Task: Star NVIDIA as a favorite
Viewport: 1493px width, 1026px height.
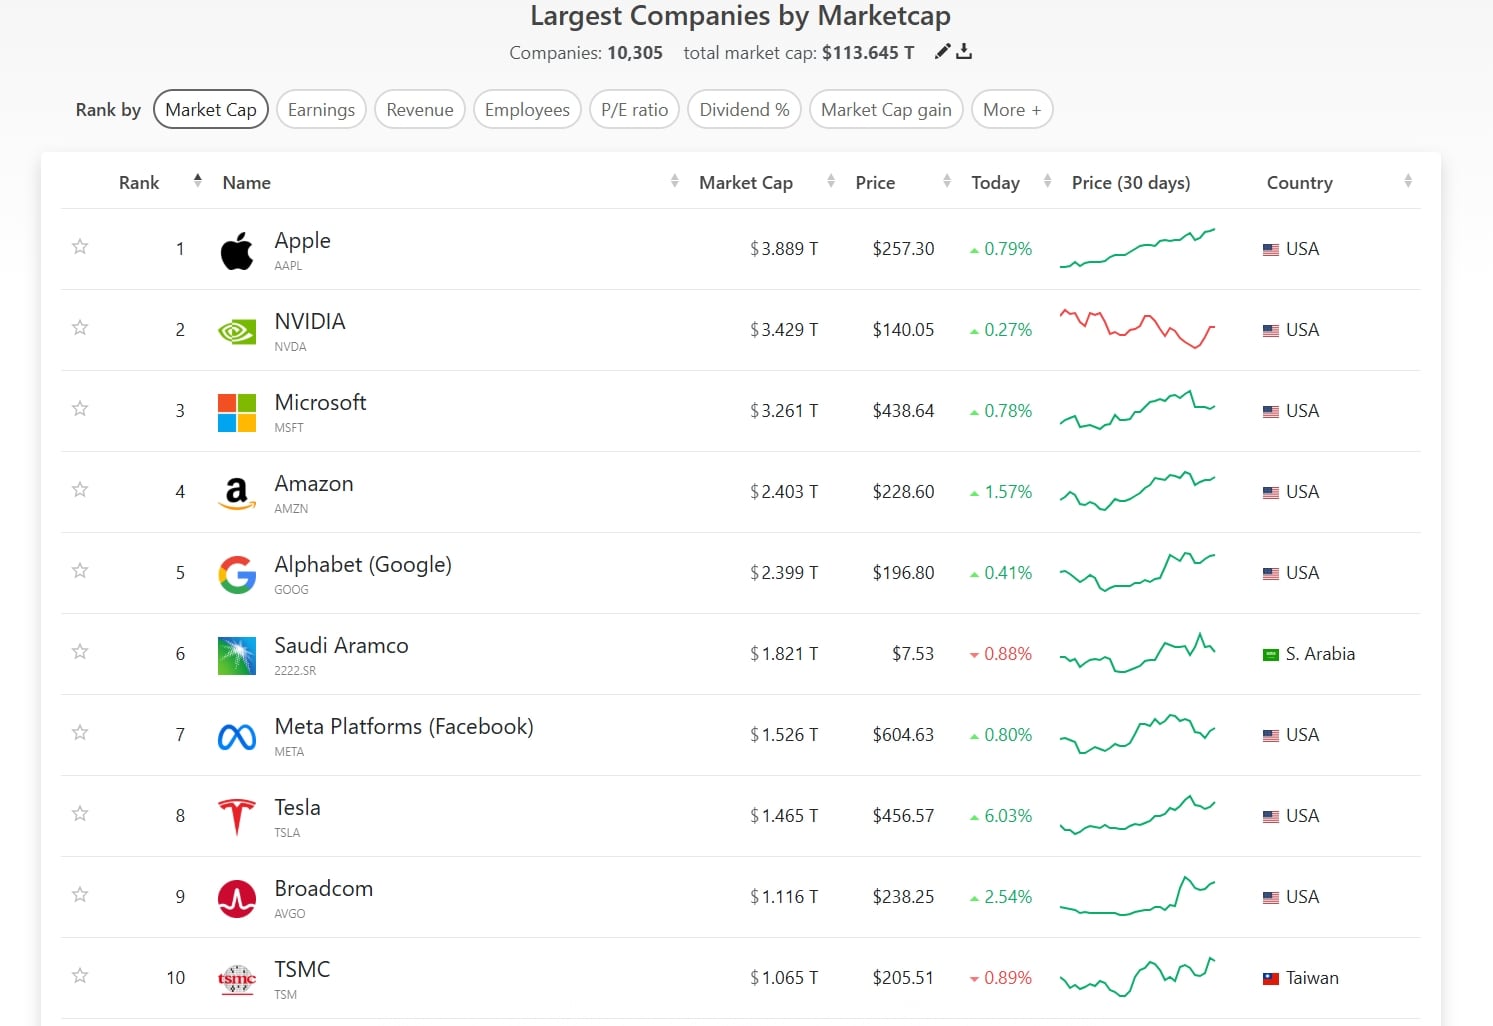Action: pyautogui.click(x=80, y=327)
